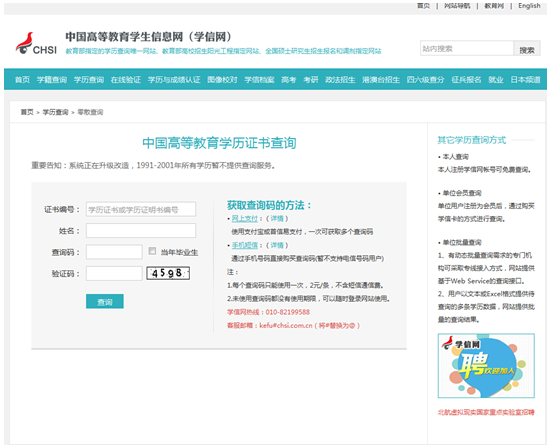Open 北航虚拟现实国家重点实验室招聘 red link
The image size is (547, 445).
tap(486, 412)
